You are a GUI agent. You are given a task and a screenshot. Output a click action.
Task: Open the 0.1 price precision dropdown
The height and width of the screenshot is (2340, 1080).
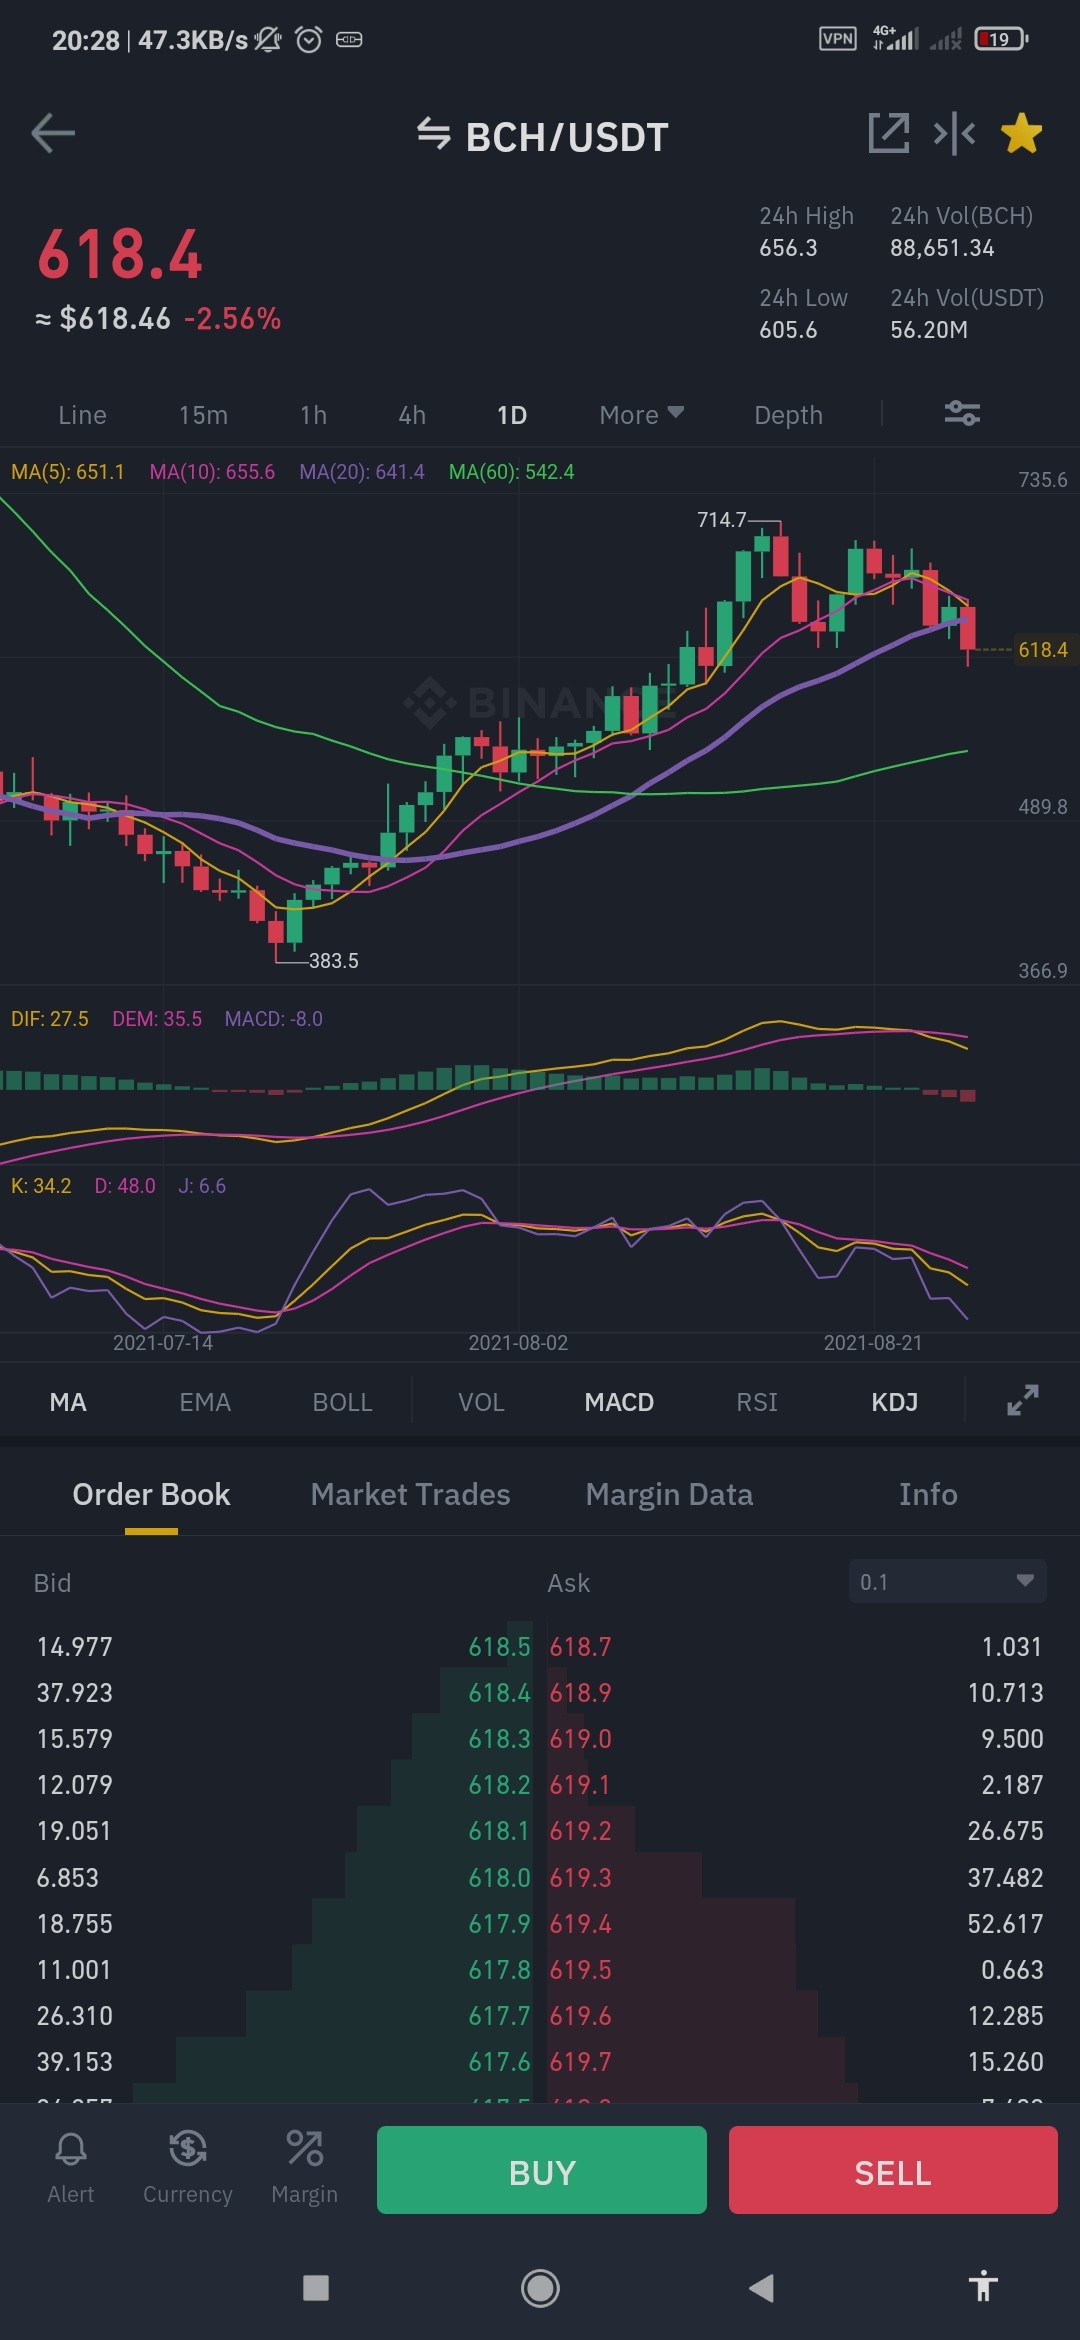[x=947, y=1581]
